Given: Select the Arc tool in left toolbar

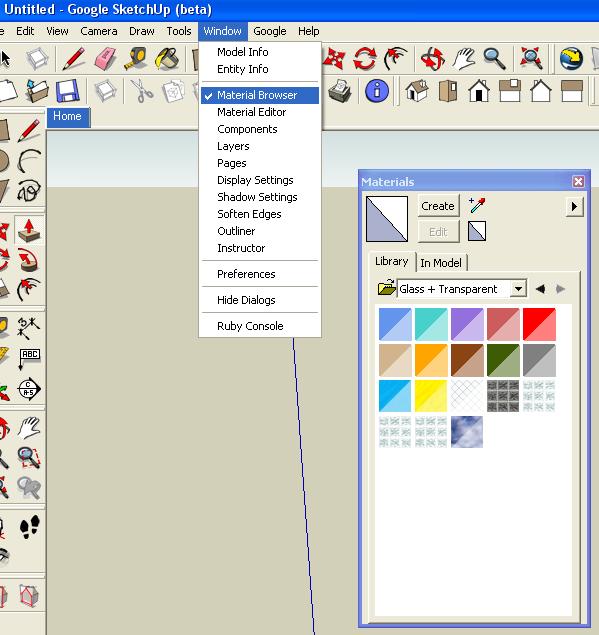Looking at the screenshot, I should 29,160.
